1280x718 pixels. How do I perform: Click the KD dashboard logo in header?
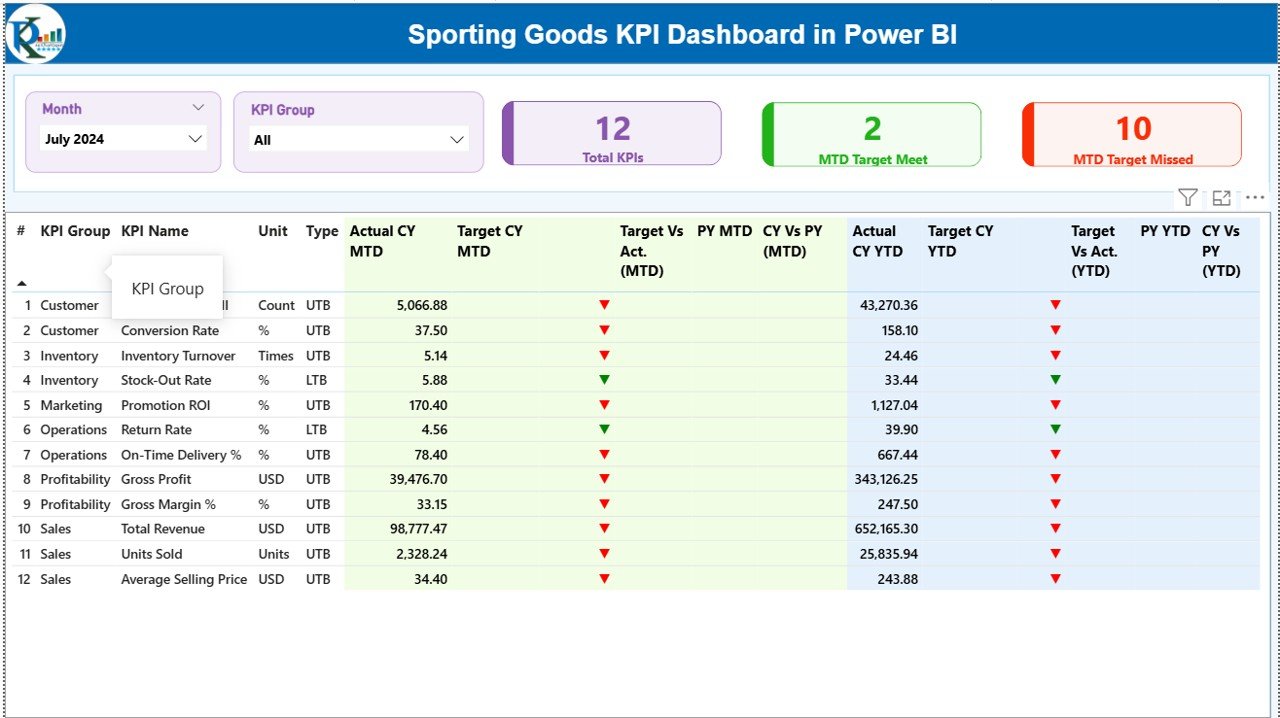(x=34, y=33)
